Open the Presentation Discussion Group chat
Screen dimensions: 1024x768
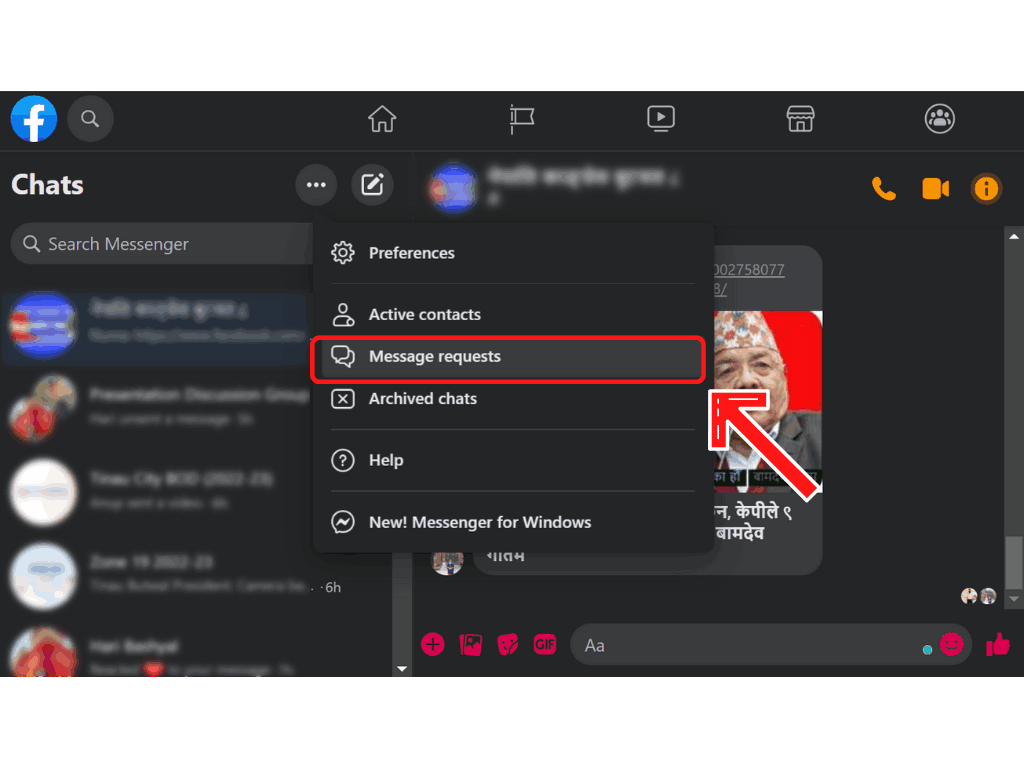[155, 408]
